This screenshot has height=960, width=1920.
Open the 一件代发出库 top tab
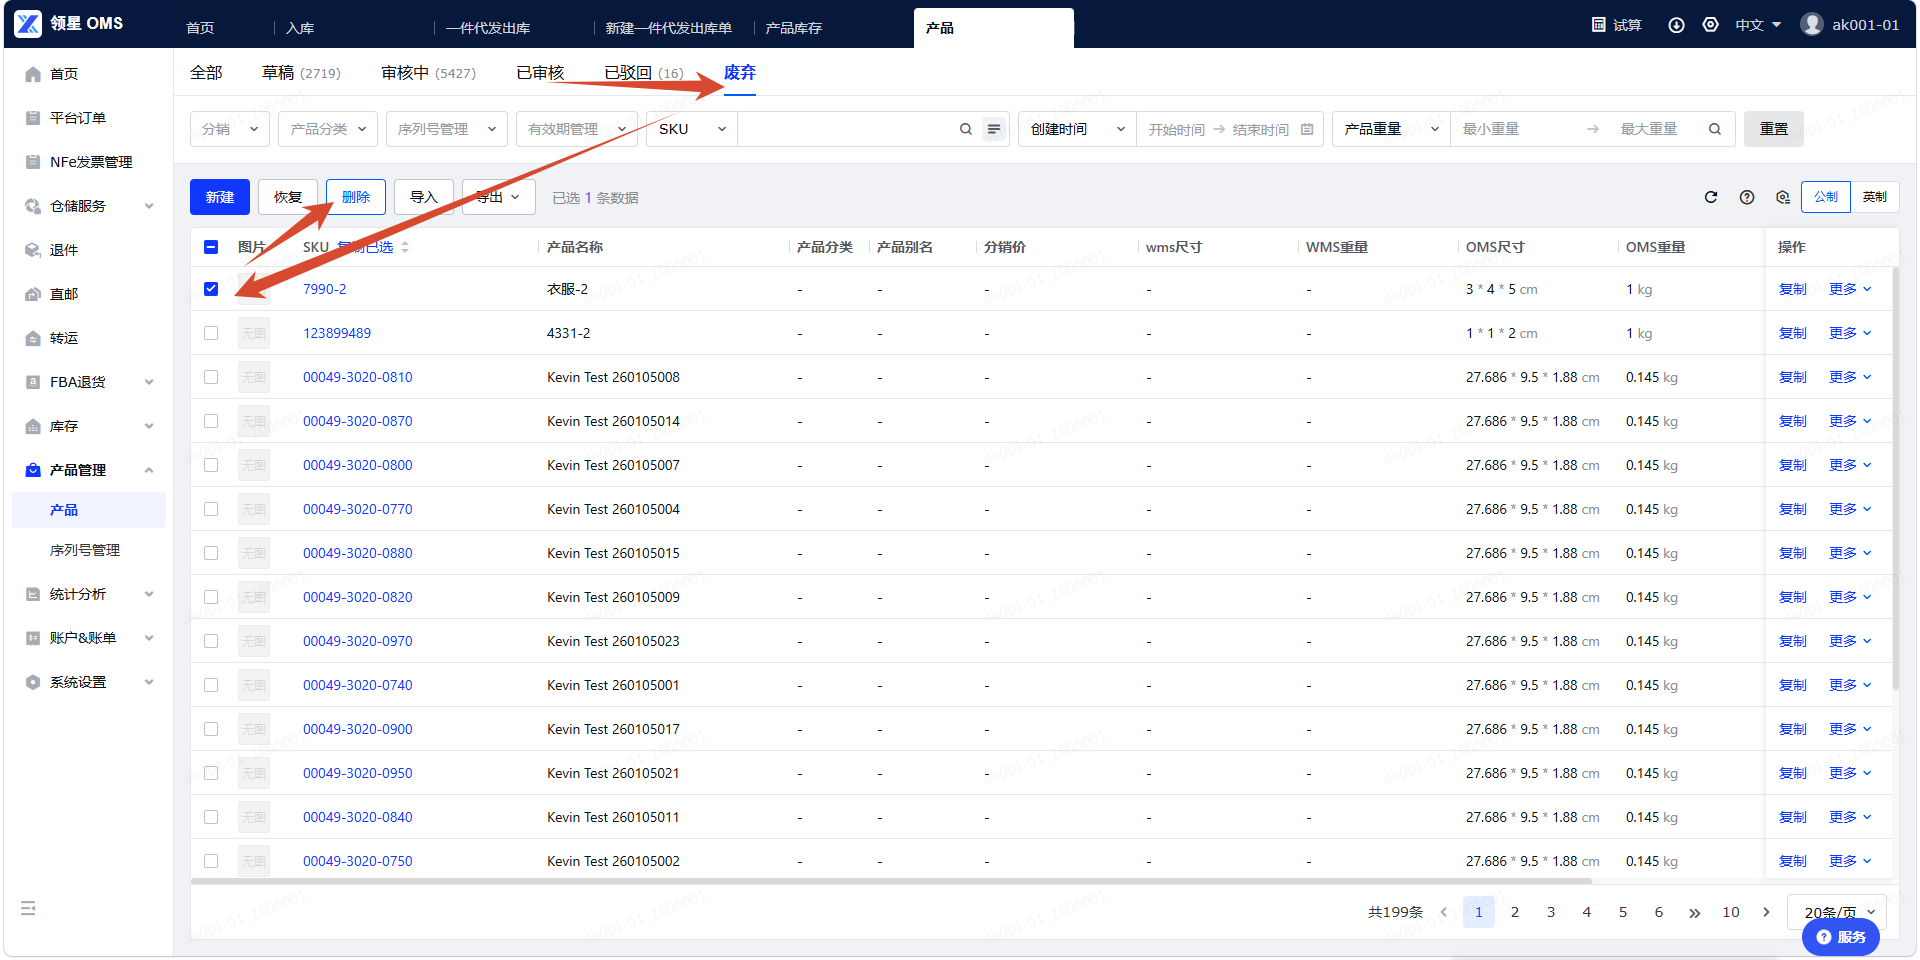[x=488, y=28]
